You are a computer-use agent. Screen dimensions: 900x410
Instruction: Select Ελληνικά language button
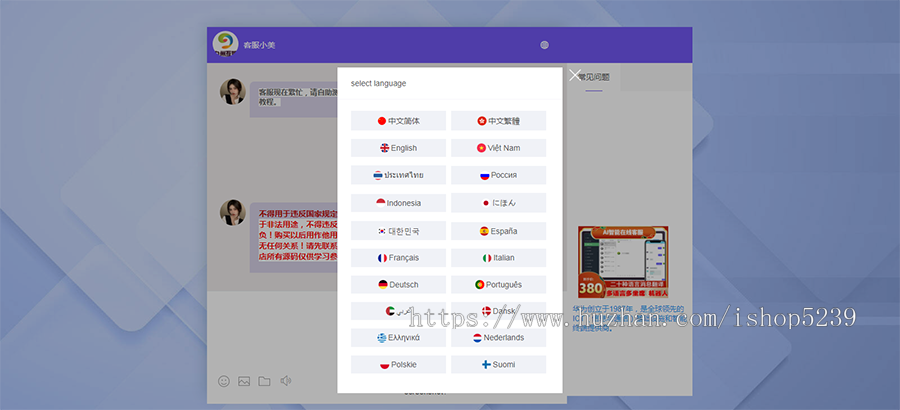(398, 338)
